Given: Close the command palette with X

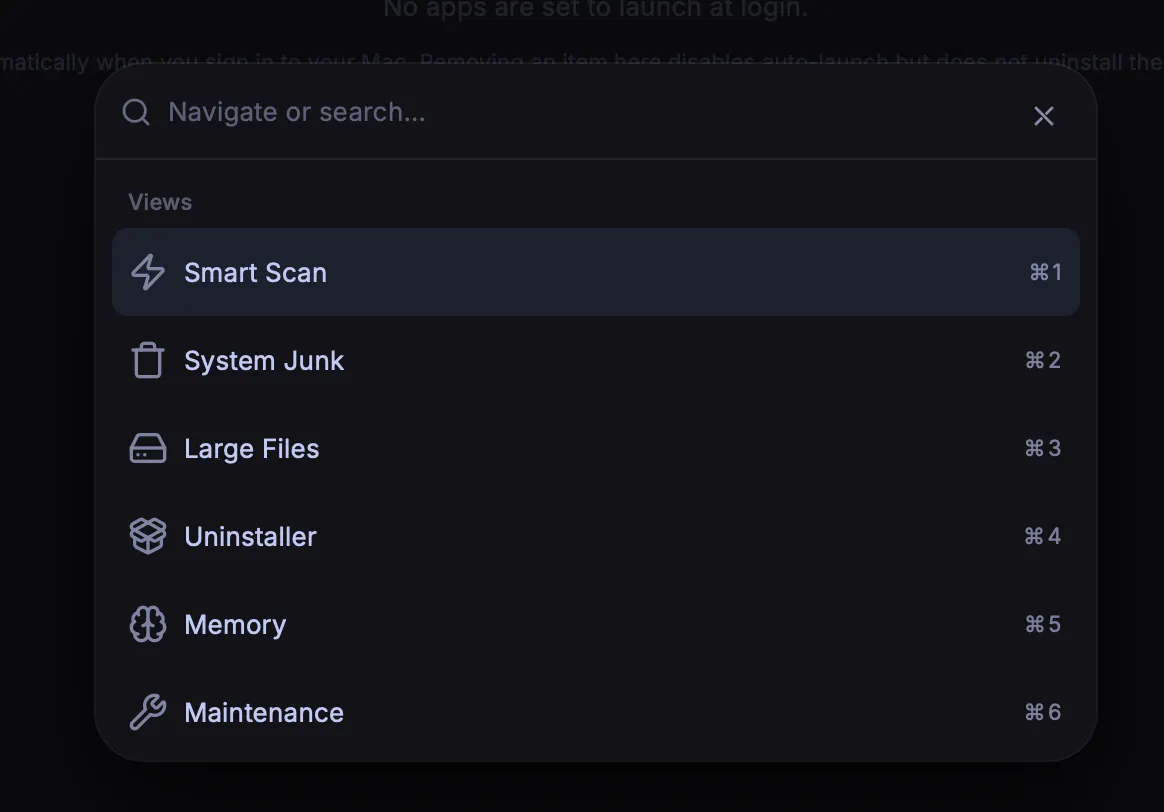Looking at the screenshot, I should [x=1044, y=116].
